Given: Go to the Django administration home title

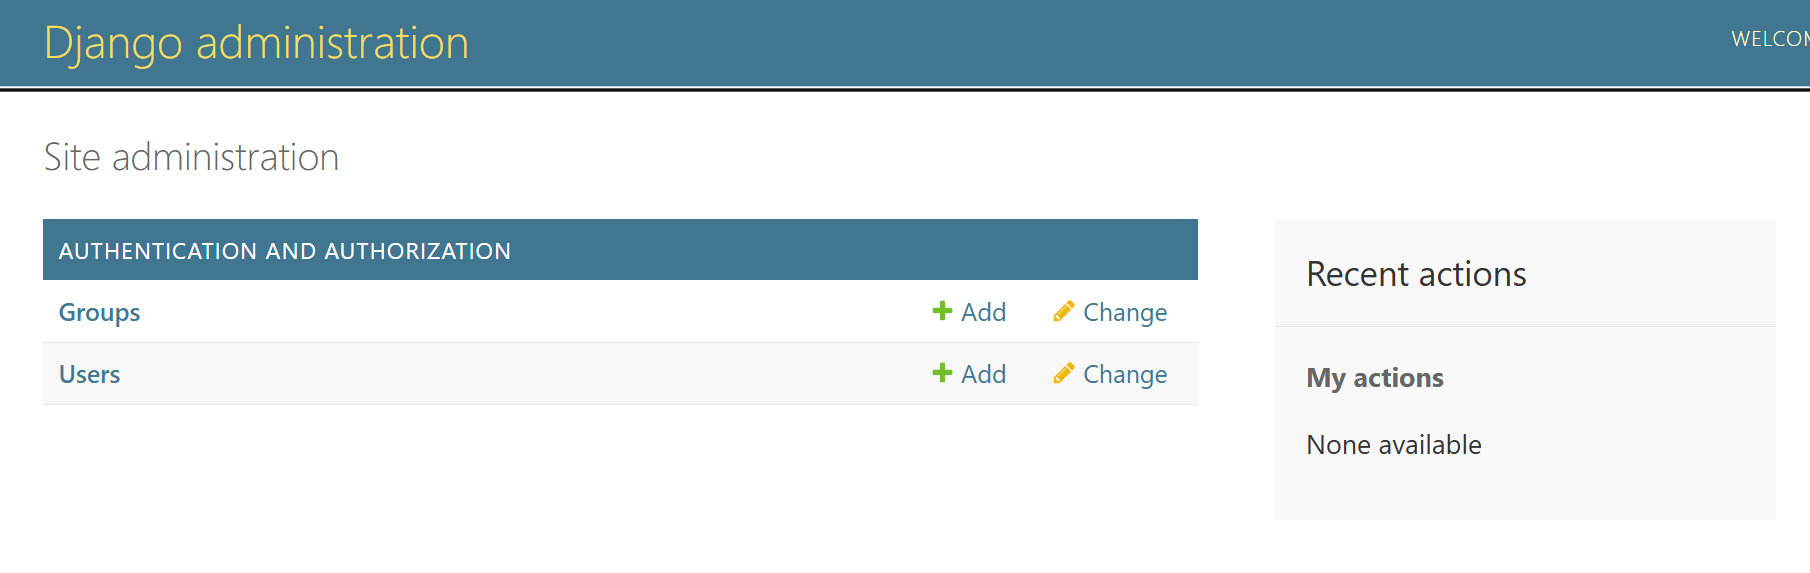Looking at the screenshot, I should coord(257,43).
